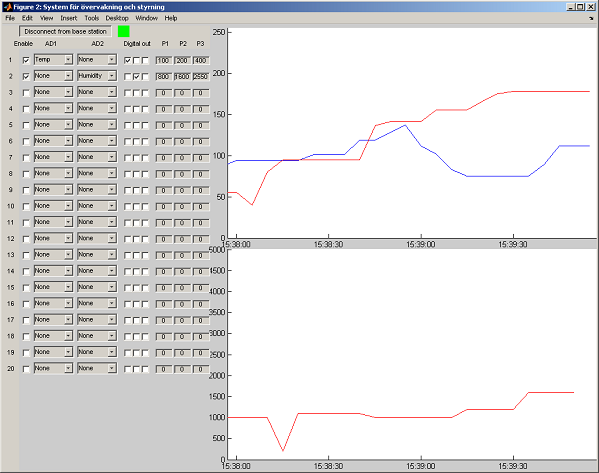
Task: Click the P2 field in row 10
Action: tap(182, 207)
